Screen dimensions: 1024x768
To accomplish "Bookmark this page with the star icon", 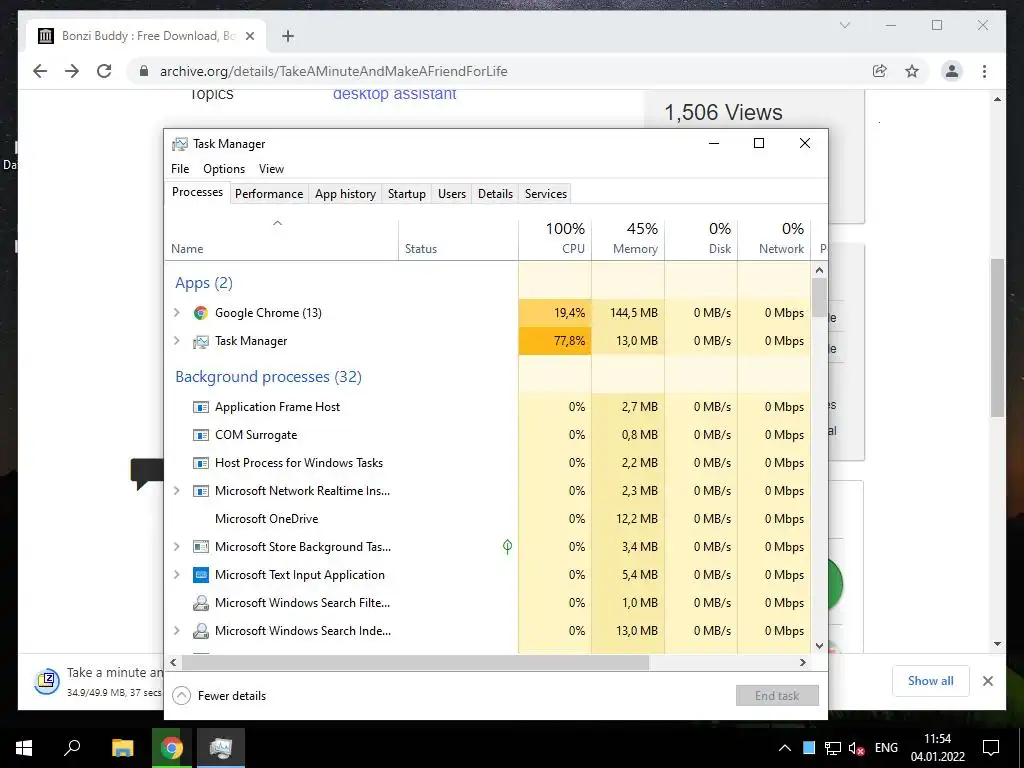I will coord(912,71).
